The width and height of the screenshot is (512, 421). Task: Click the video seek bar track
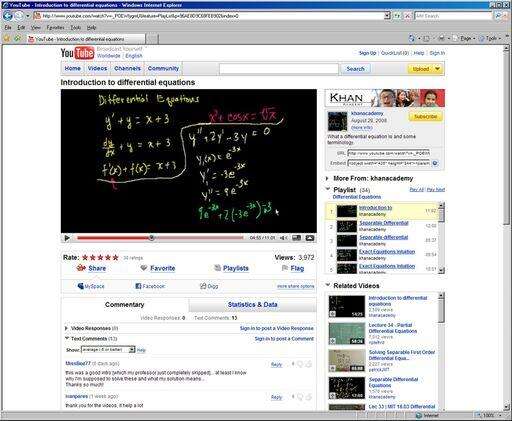(160, 238)
